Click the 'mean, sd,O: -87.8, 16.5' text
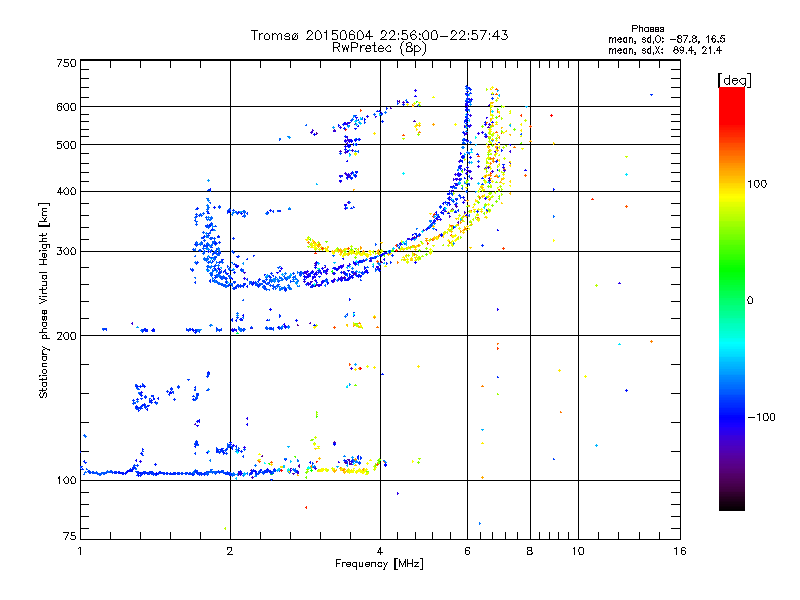This screenshot has height=600, width=800. [x=666, y=39]
